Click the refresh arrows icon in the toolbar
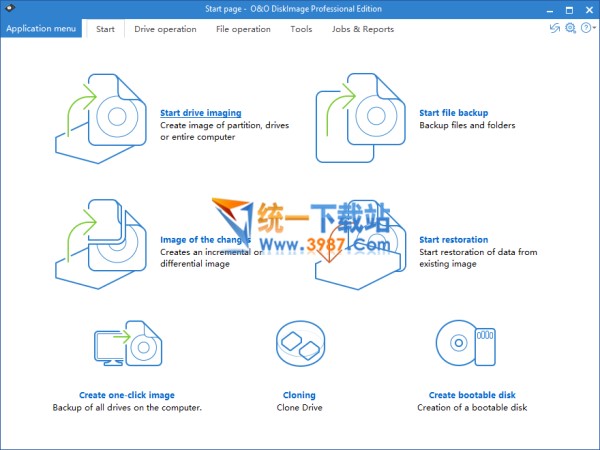Image resolution: width=600 pixels, height=450 pixels. coord(554,29)
